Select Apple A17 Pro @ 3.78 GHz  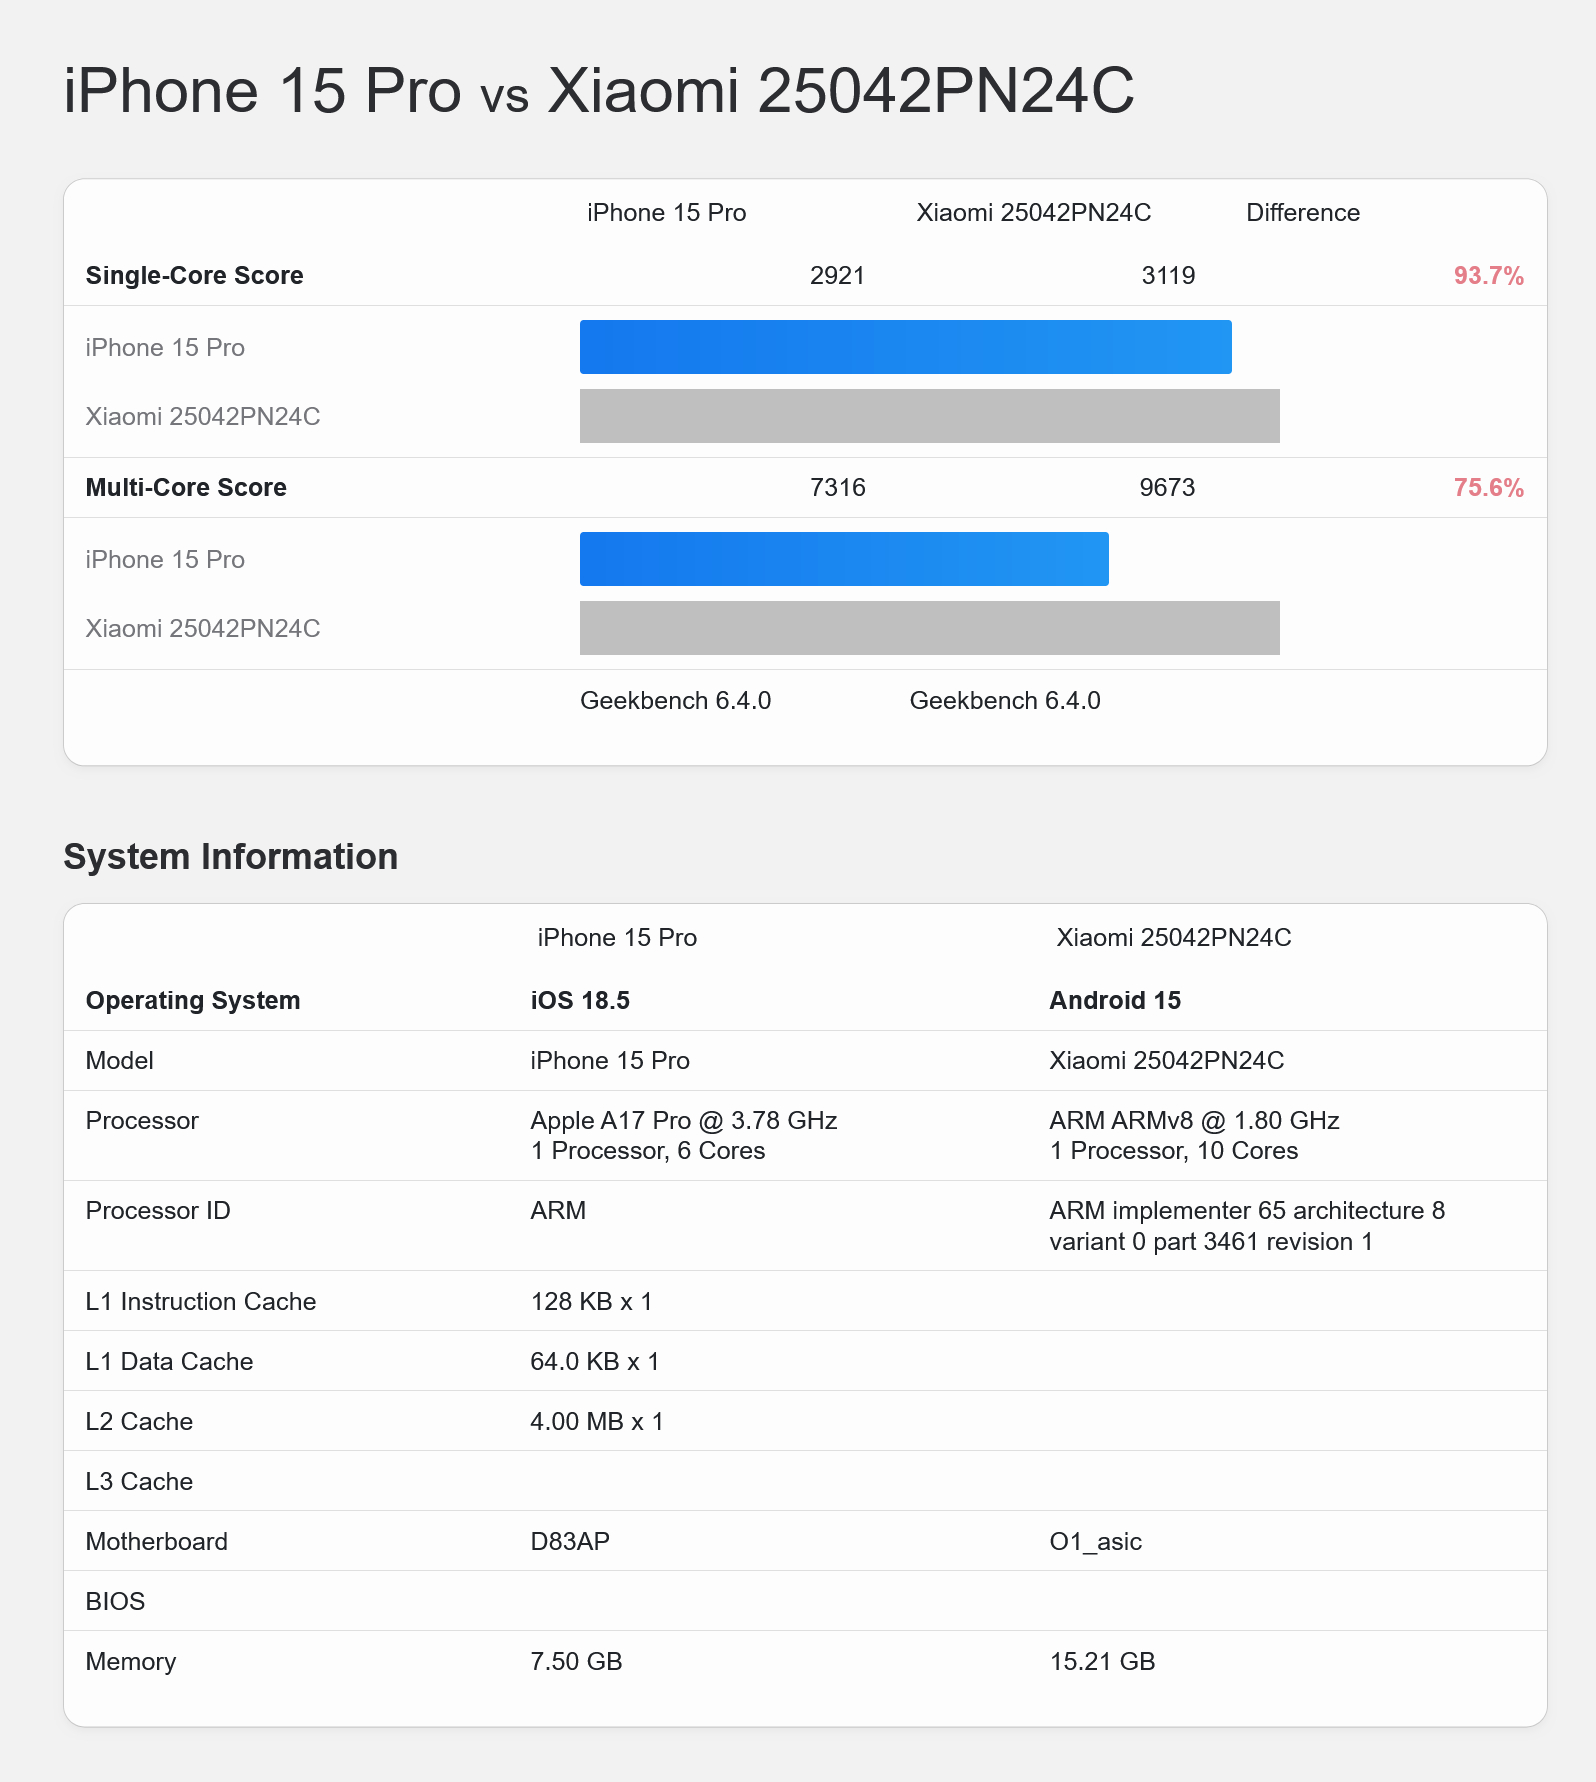[684, 1121]
